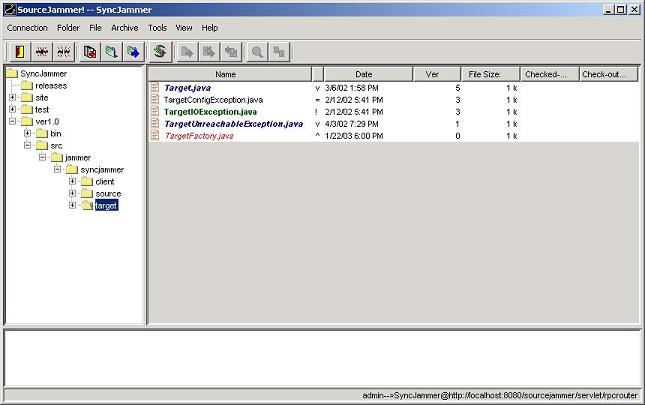
Task: Collapse the ver1.0 folder node
Action: point(12,121)
